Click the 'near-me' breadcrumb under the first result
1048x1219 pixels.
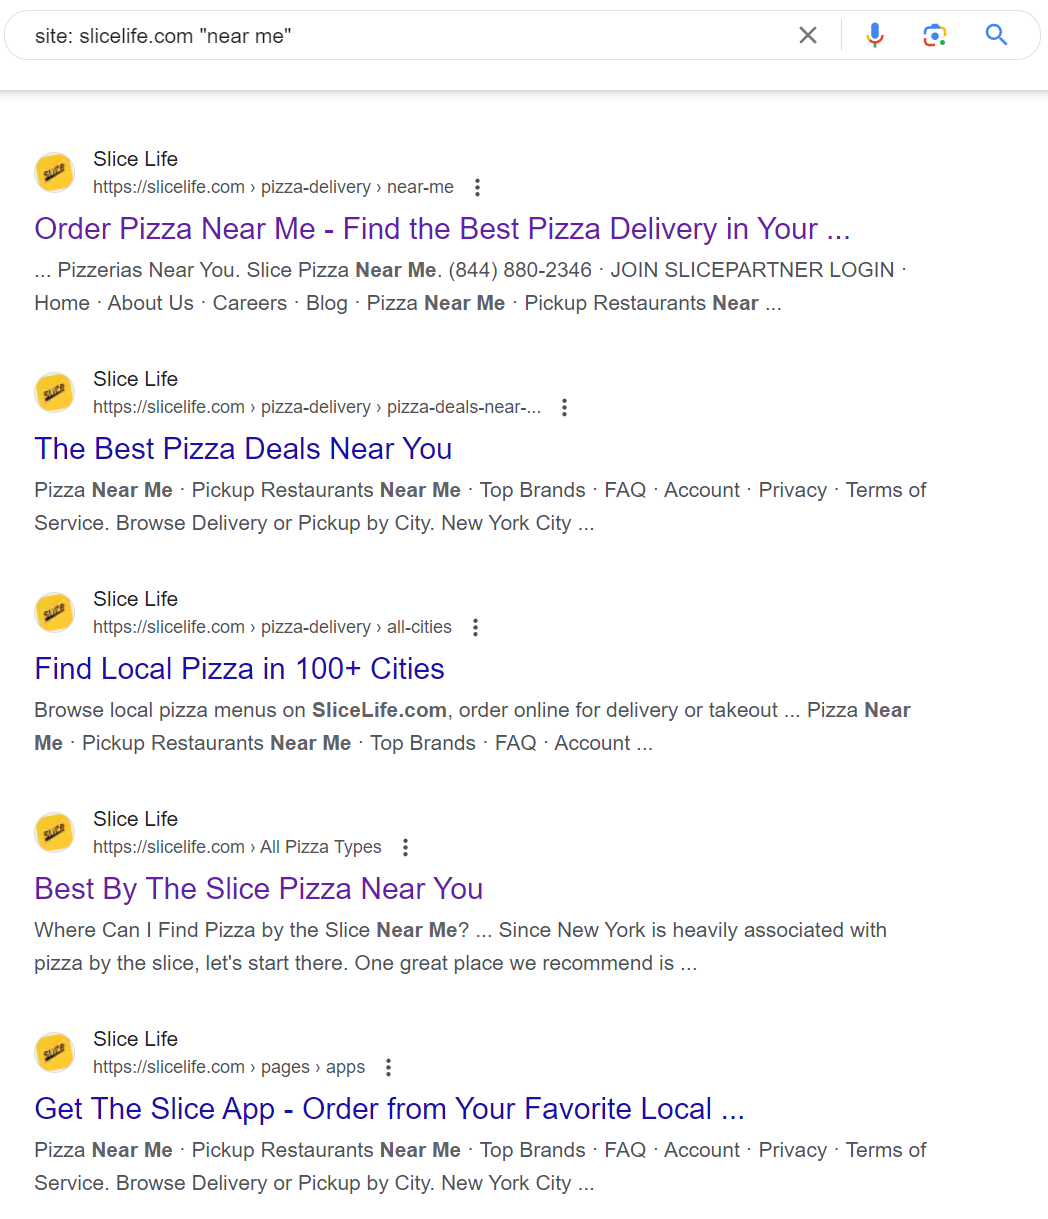click(x=420, y=187)
